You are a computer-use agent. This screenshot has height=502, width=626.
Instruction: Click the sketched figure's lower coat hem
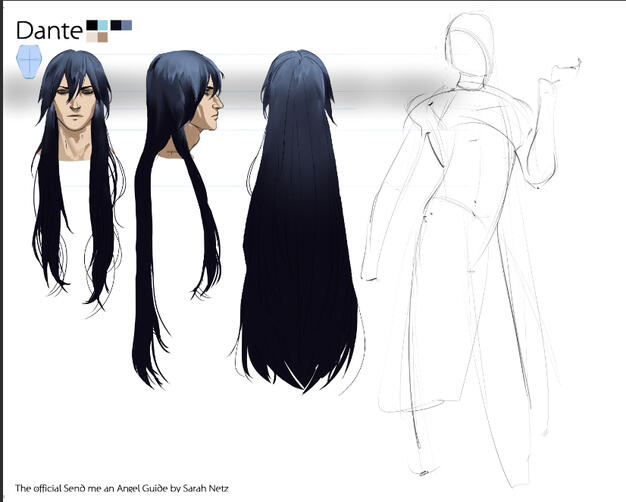click(x=450, y=400)
